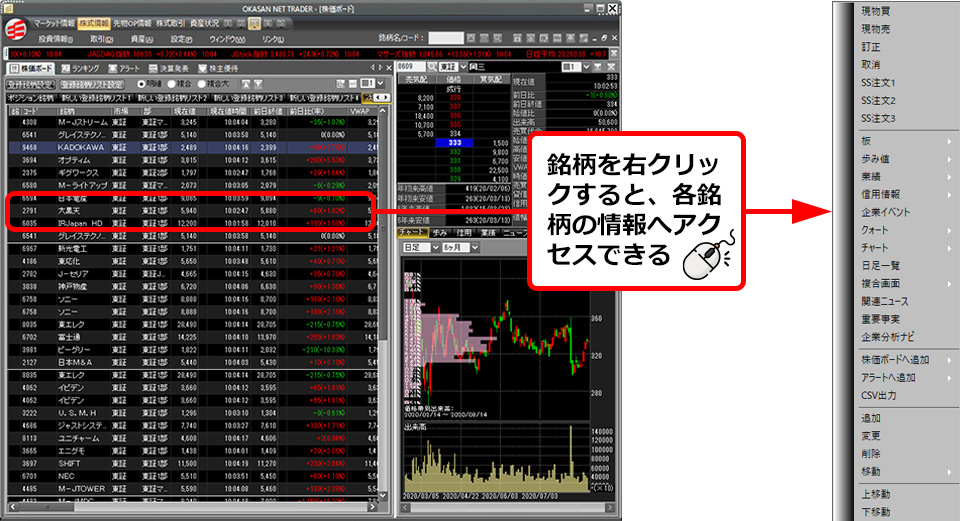960x521 pixels.
Task: Select SS注文1 in the context menu
Action: (878, 83)
